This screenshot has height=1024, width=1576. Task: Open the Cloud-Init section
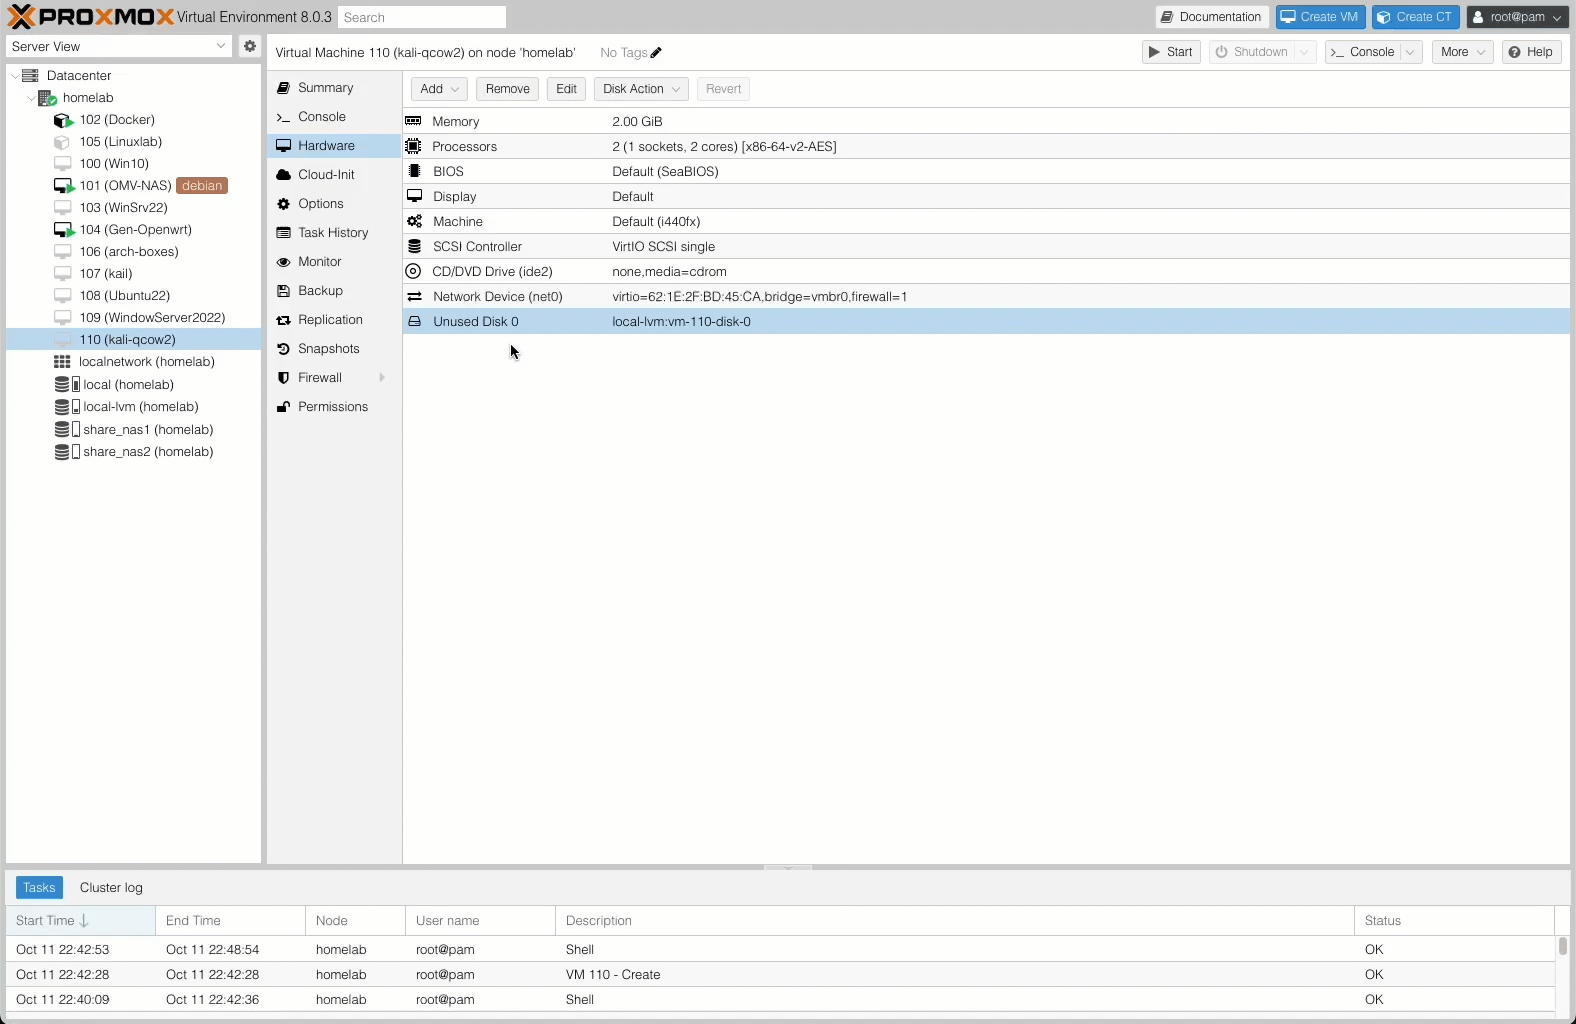pos(334,175)
